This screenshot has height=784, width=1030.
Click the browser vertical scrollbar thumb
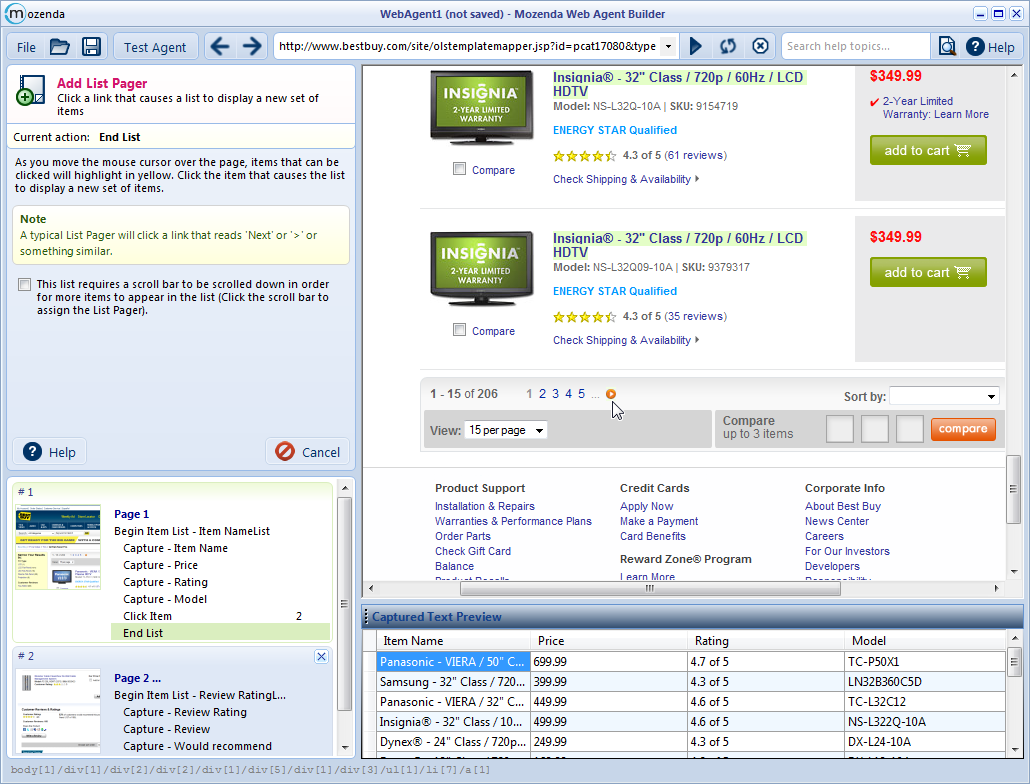point(1014,489)
